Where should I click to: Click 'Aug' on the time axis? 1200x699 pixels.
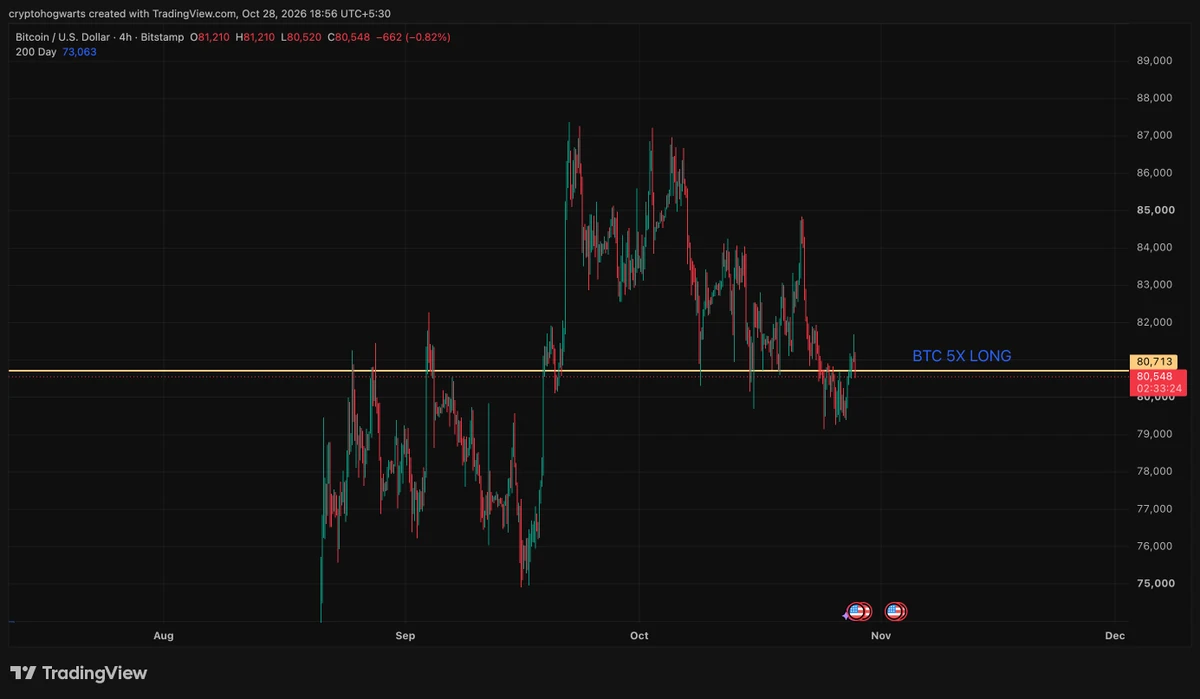coord(164,636)
